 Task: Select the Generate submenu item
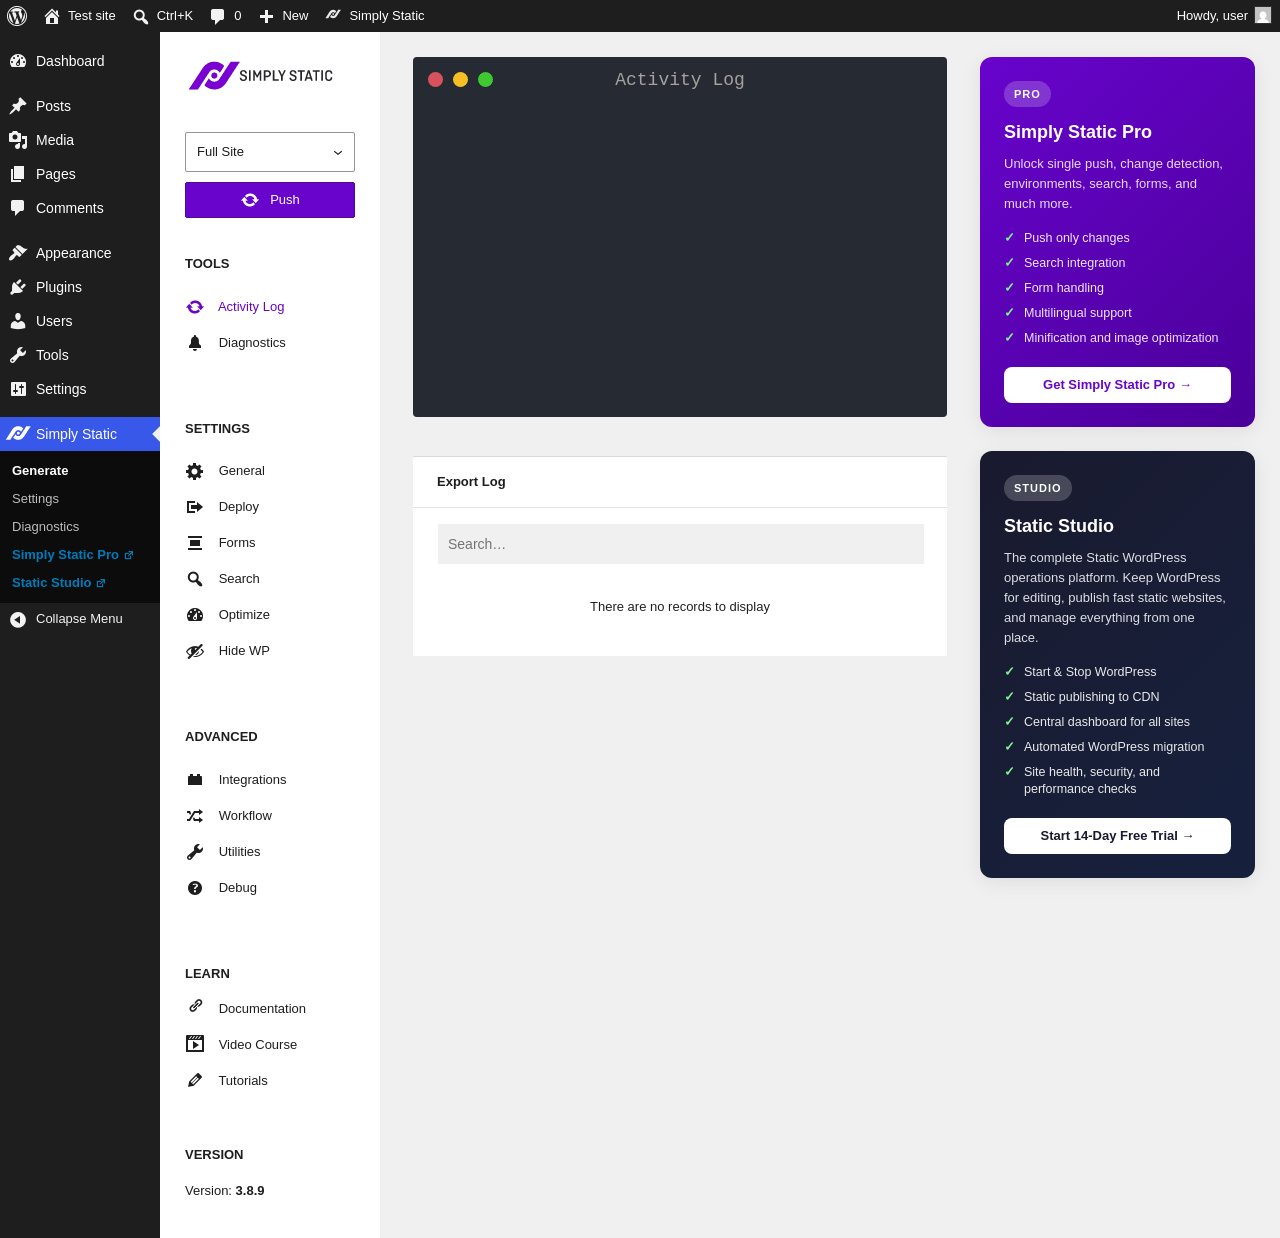pyautogui.click(x=40, y=471)
